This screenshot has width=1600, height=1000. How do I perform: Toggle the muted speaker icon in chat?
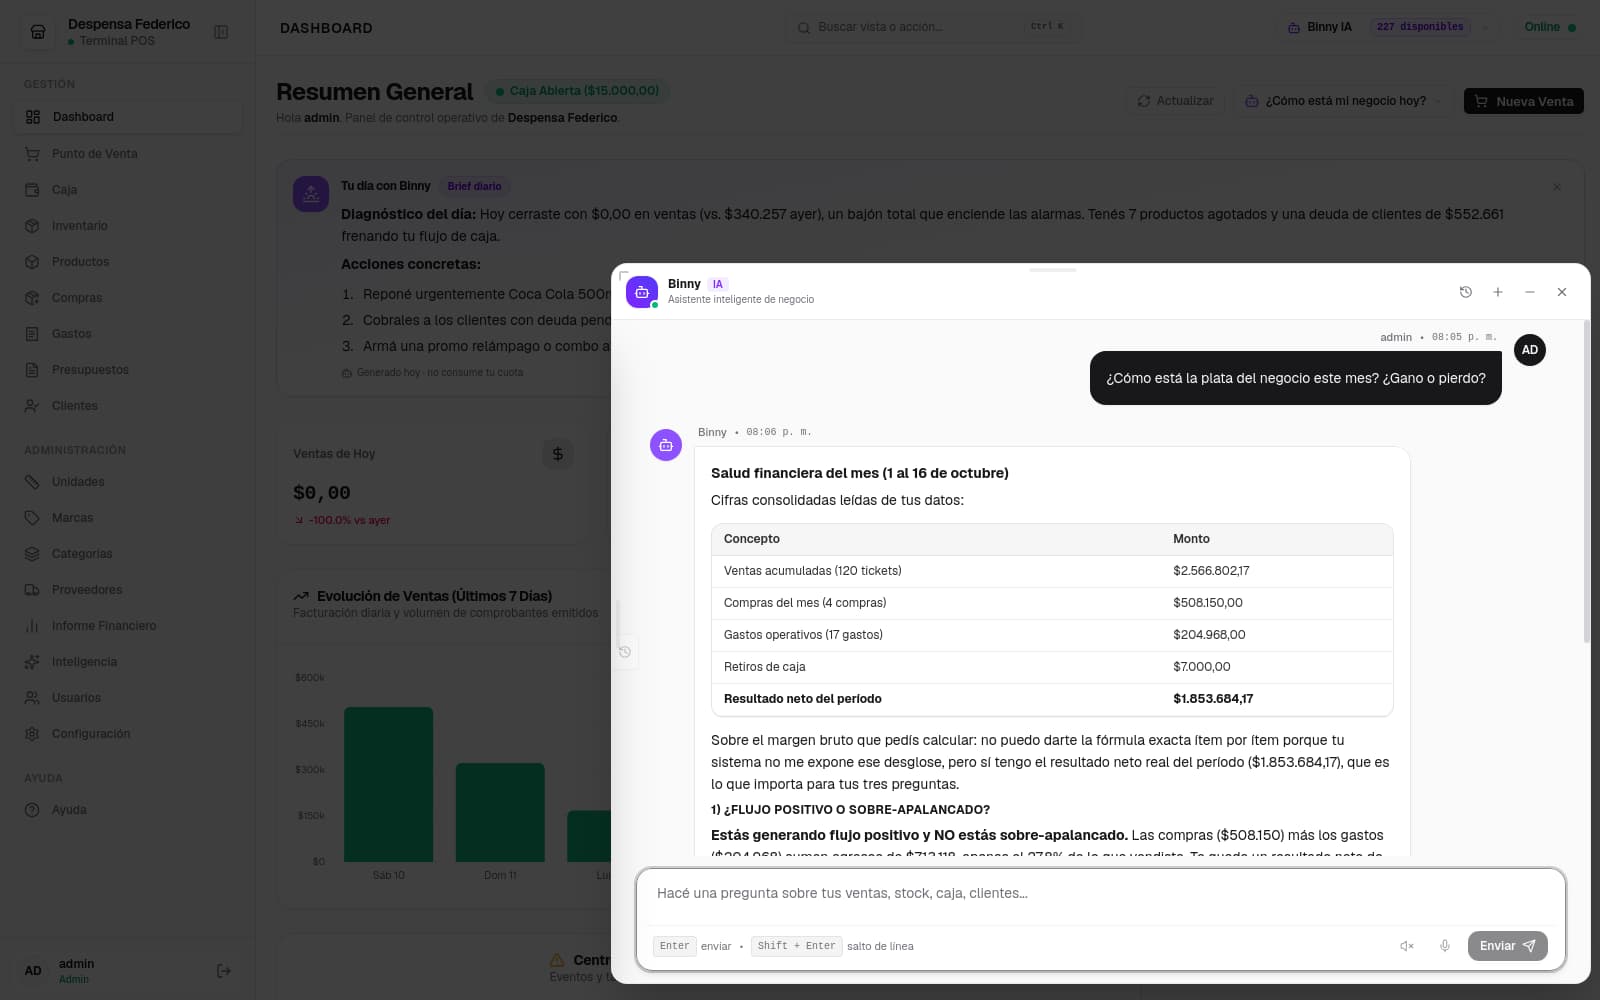[1406, 946]
